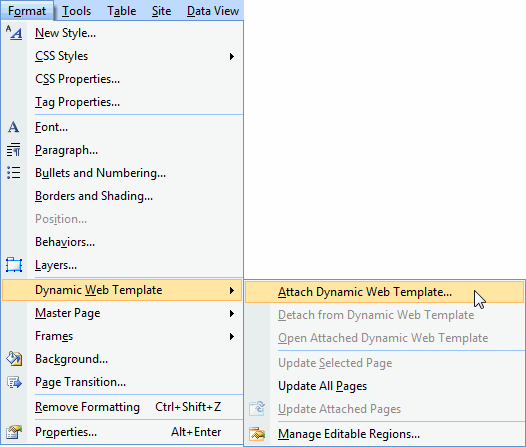Open the Tools menu

click(x=76, y=11)
